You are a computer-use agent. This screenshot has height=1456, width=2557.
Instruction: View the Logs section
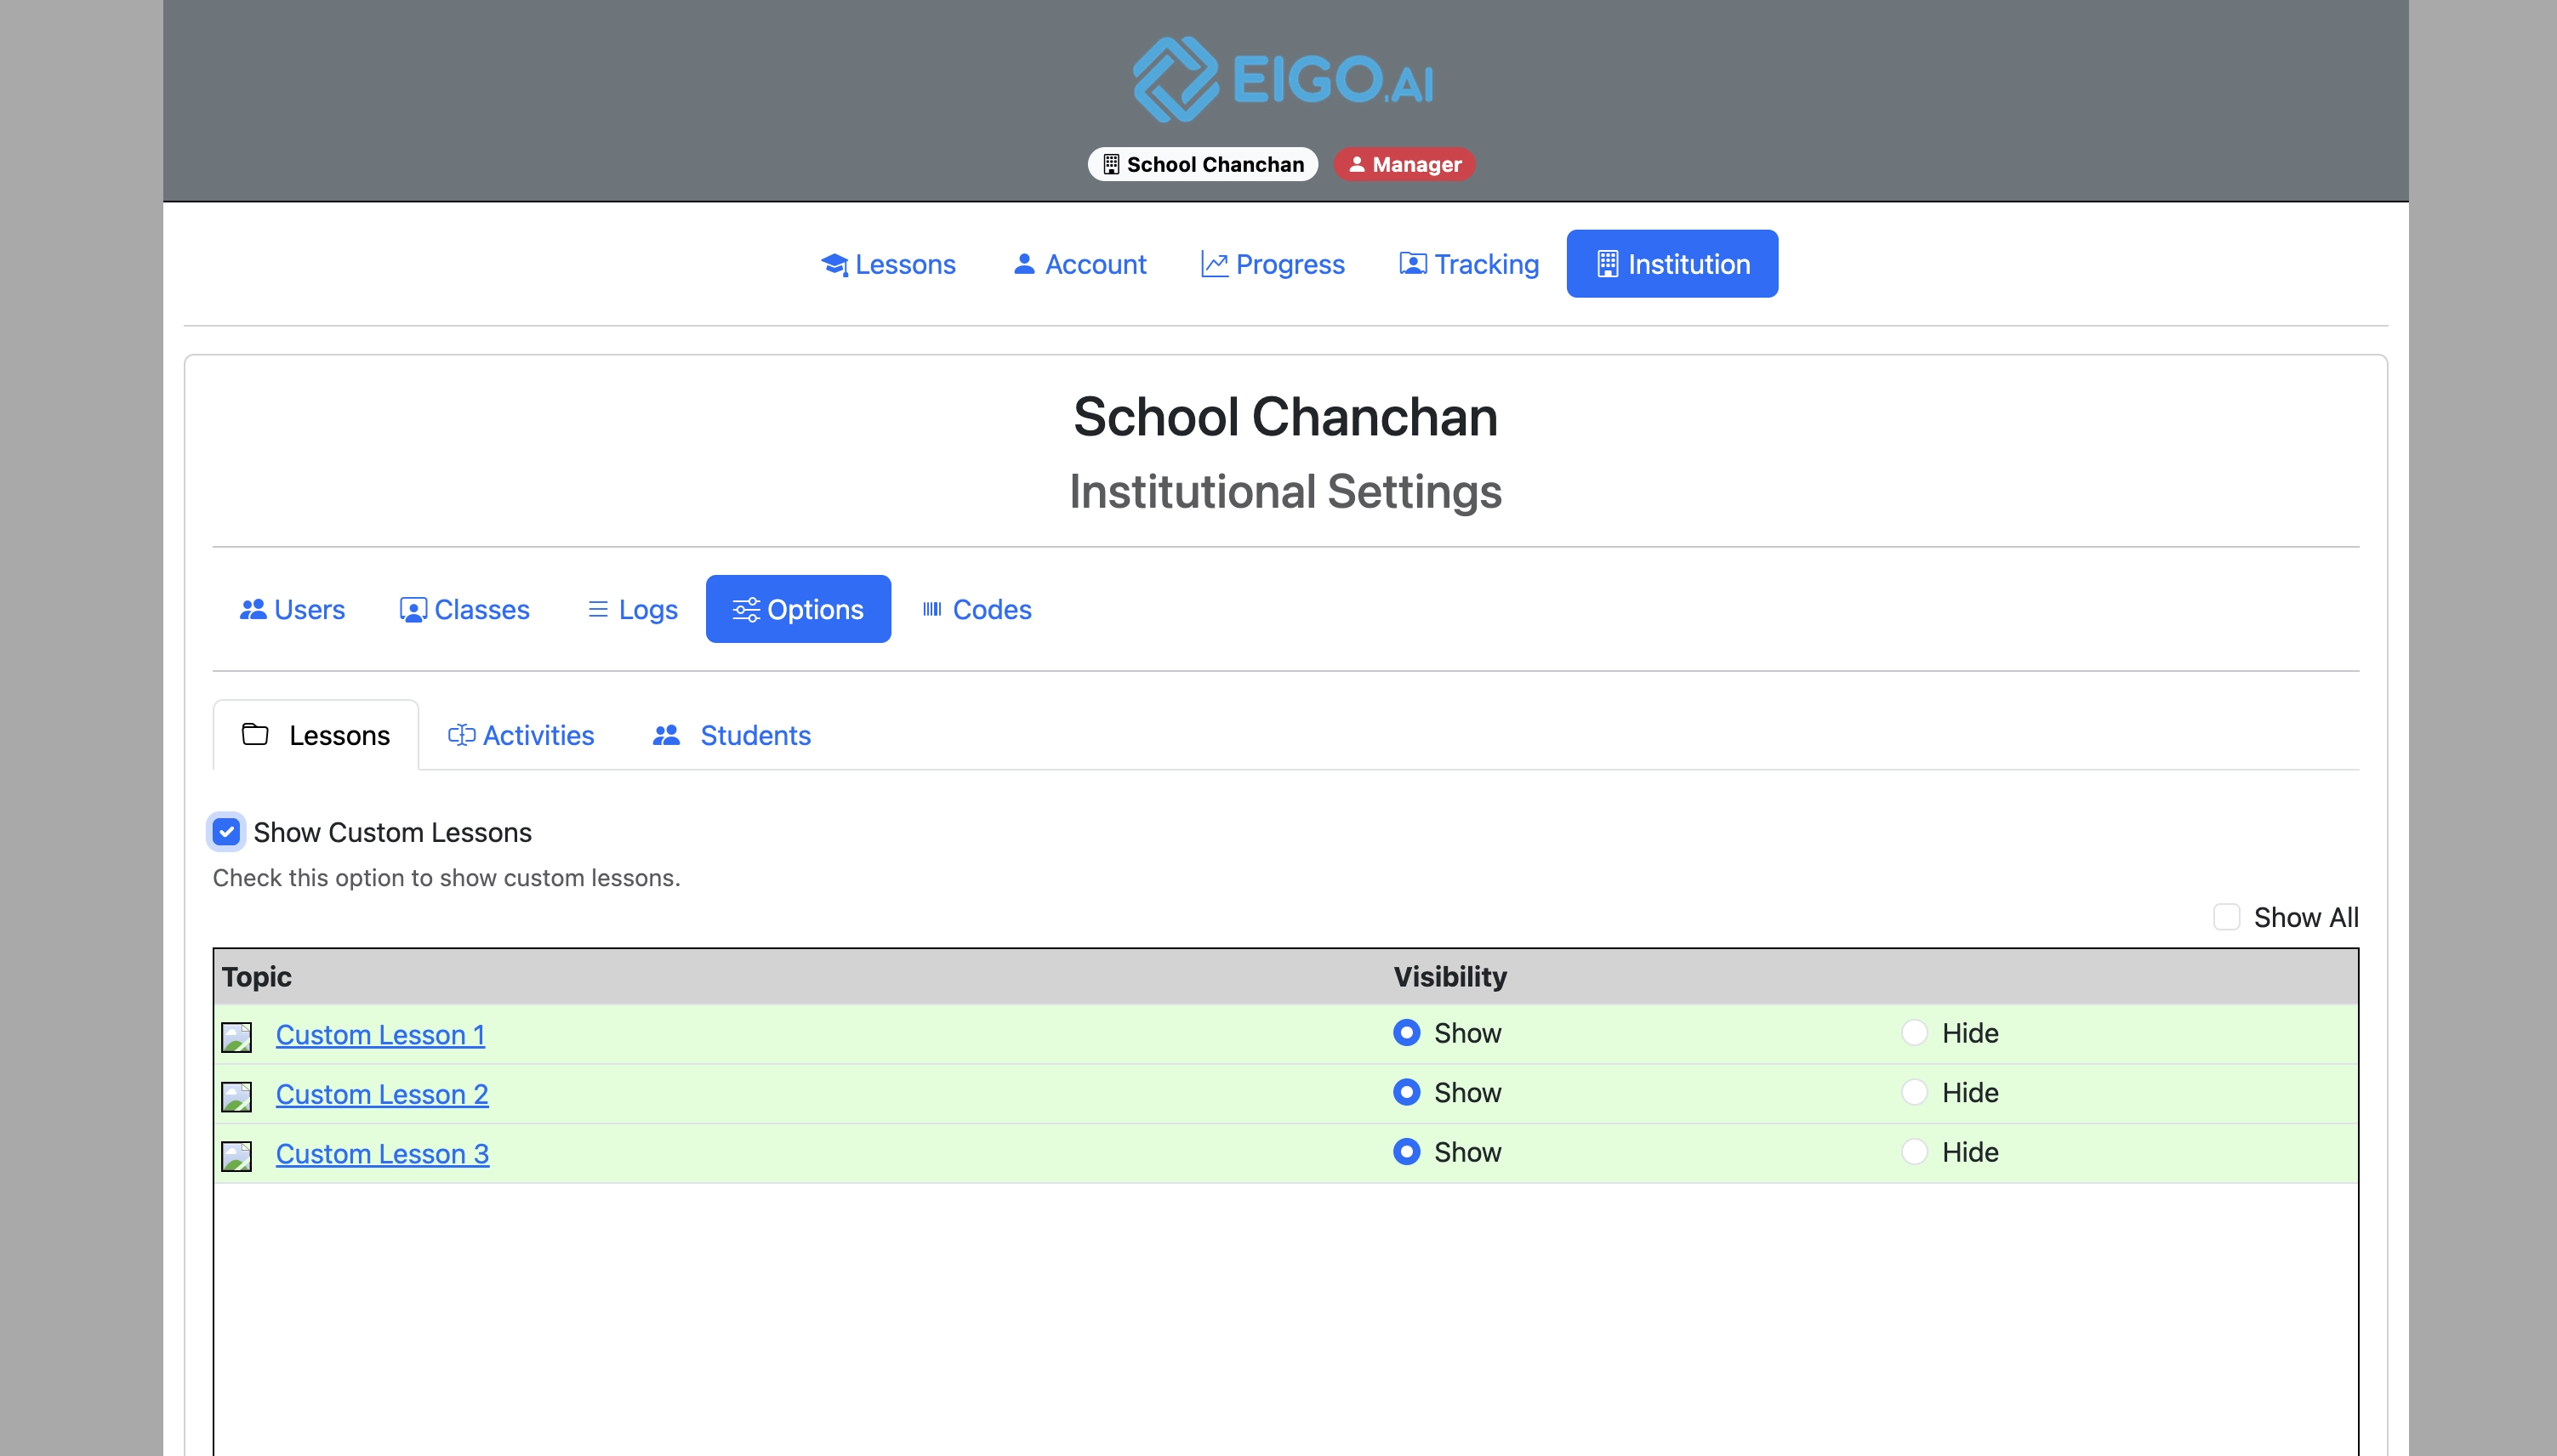(632, 609)
